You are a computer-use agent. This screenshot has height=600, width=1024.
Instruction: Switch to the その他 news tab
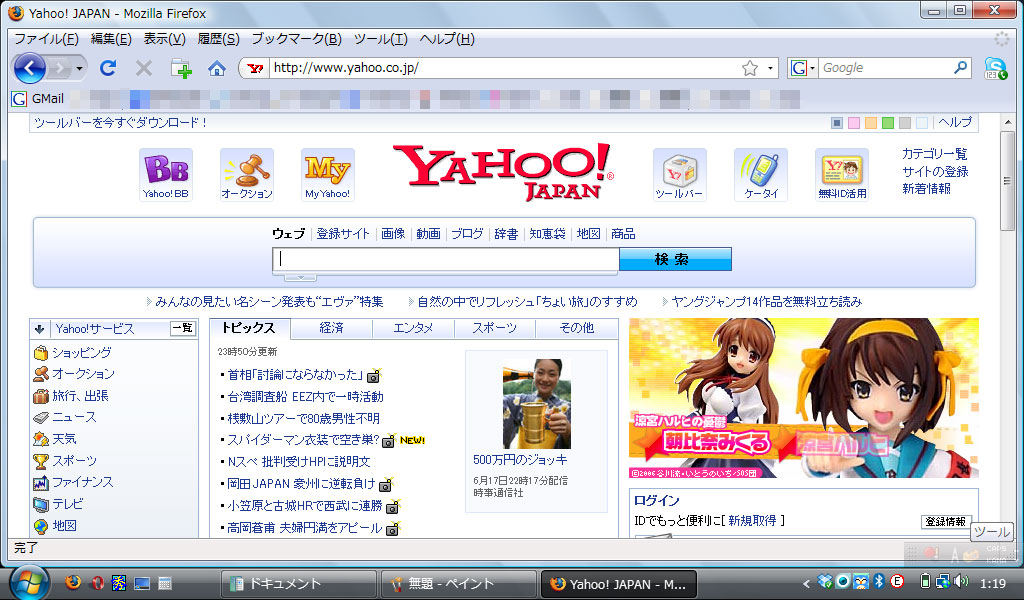(x=577, y=328)
